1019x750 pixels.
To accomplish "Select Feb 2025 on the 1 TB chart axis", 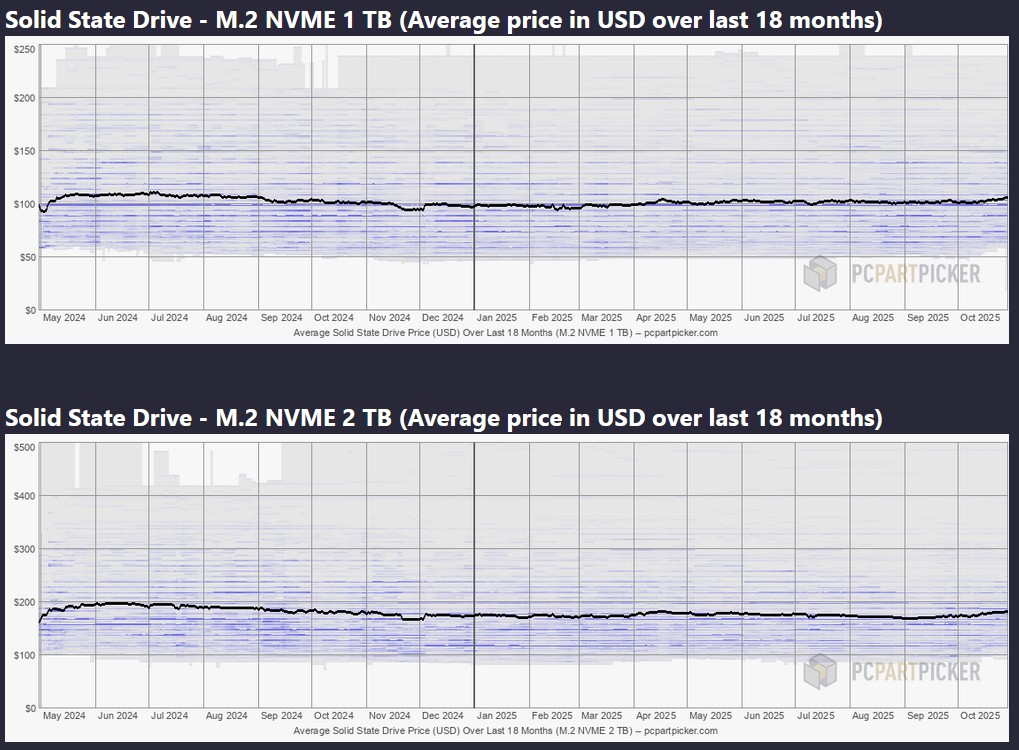I will pyautogui.click(x=552, y=318).
